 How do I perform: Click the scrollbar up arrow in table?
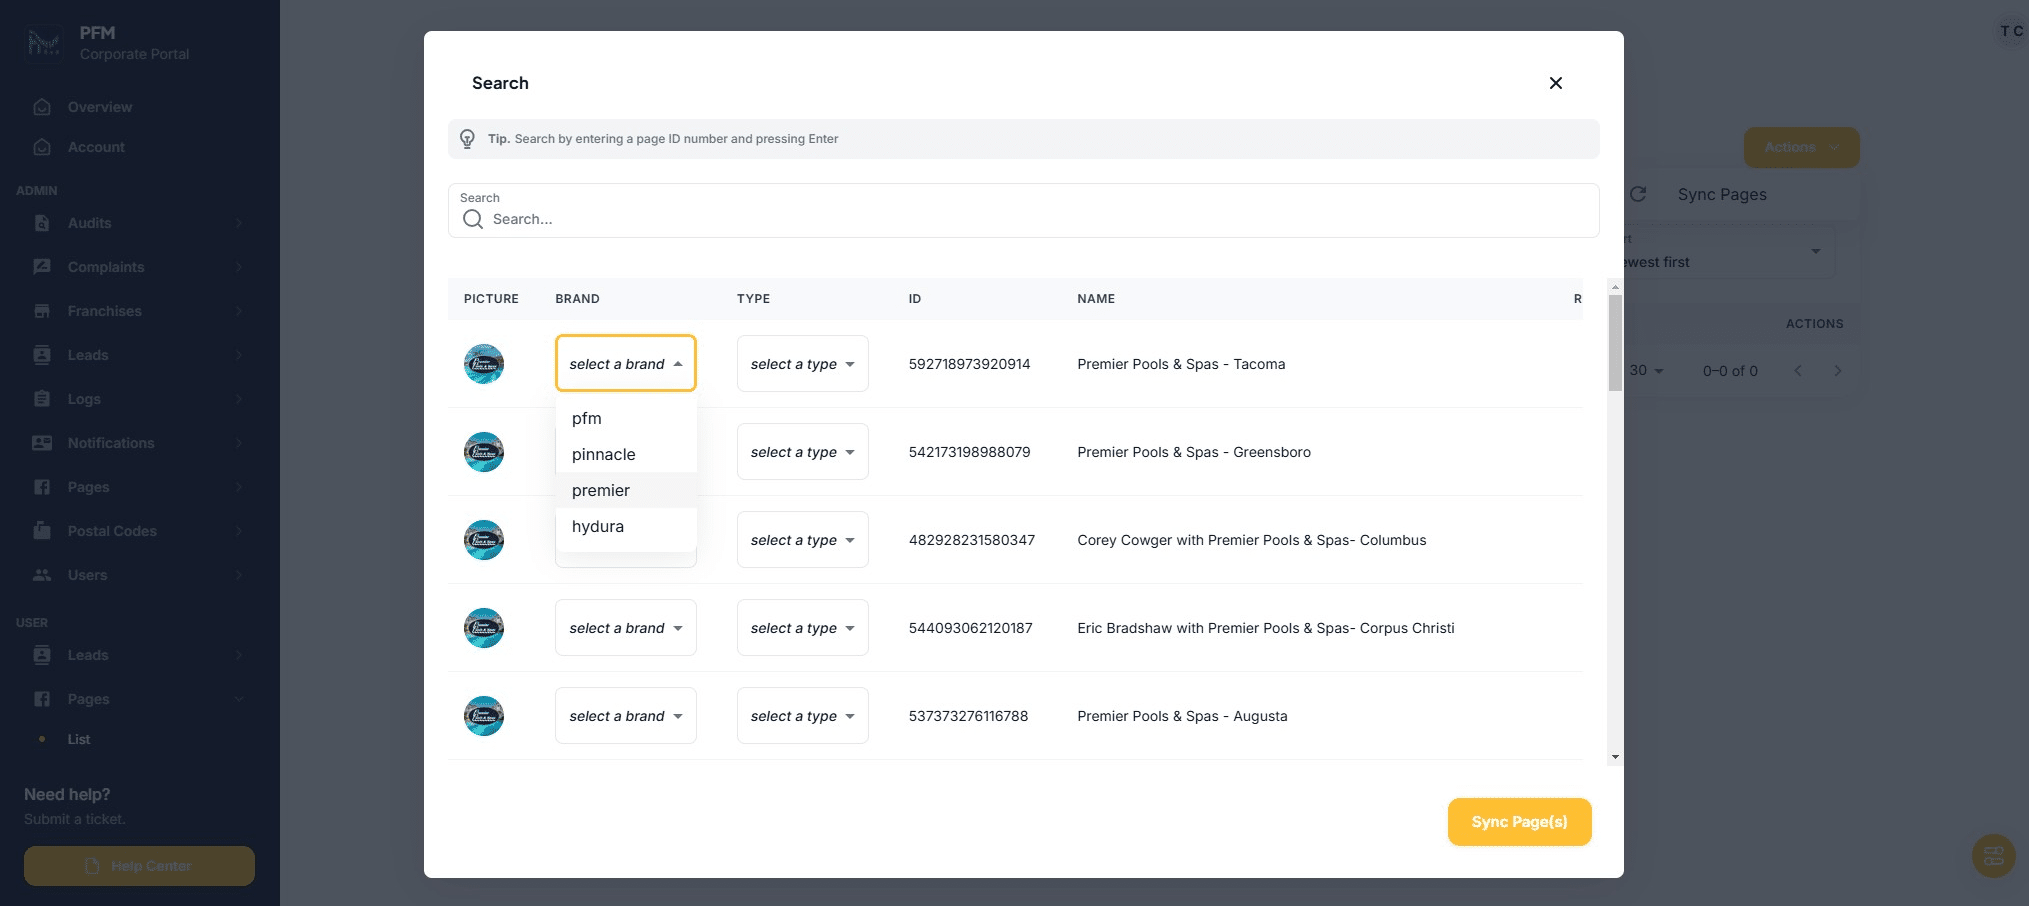1615,288
